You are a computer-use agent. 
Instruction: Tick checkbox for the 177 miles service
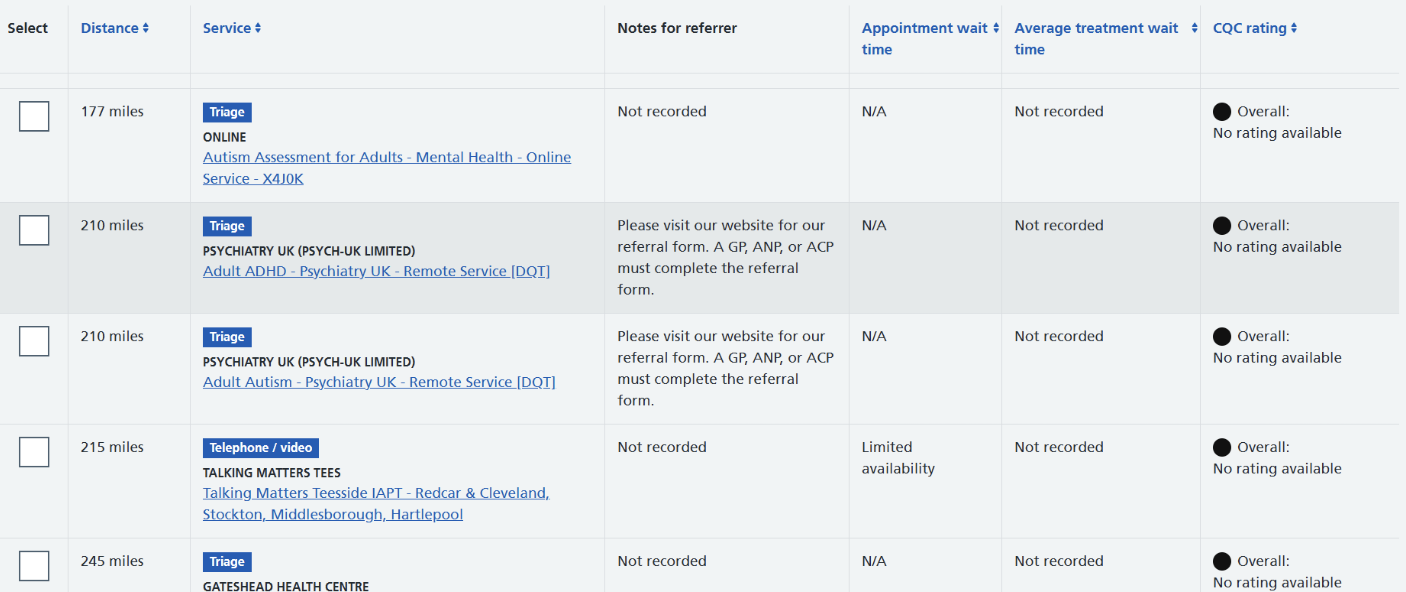point(34,116)
